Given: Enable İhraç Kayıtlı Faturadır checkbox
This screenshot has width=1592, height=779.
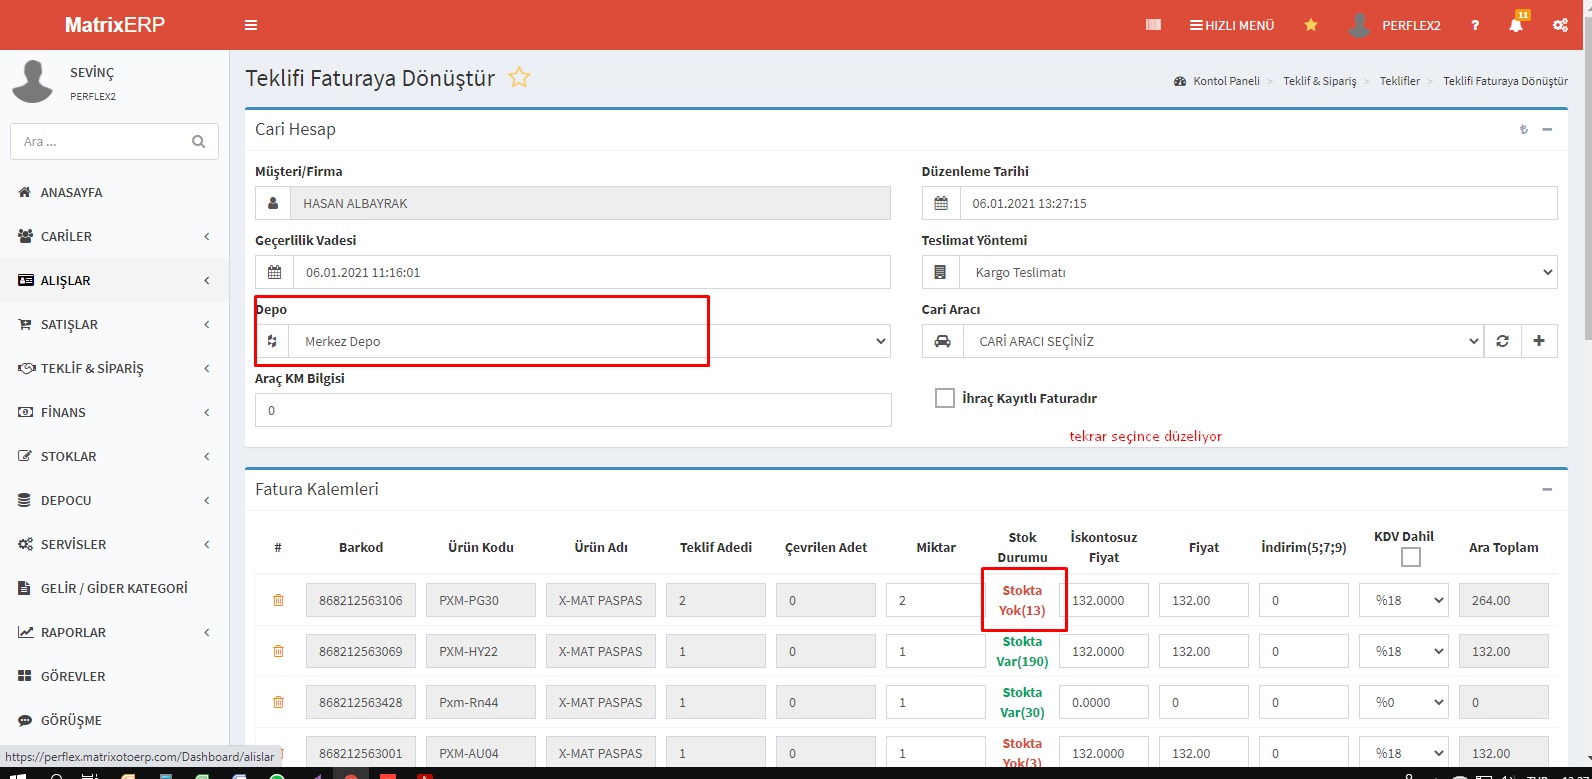Looking at the screenshot, I should [x=944, y=398].
